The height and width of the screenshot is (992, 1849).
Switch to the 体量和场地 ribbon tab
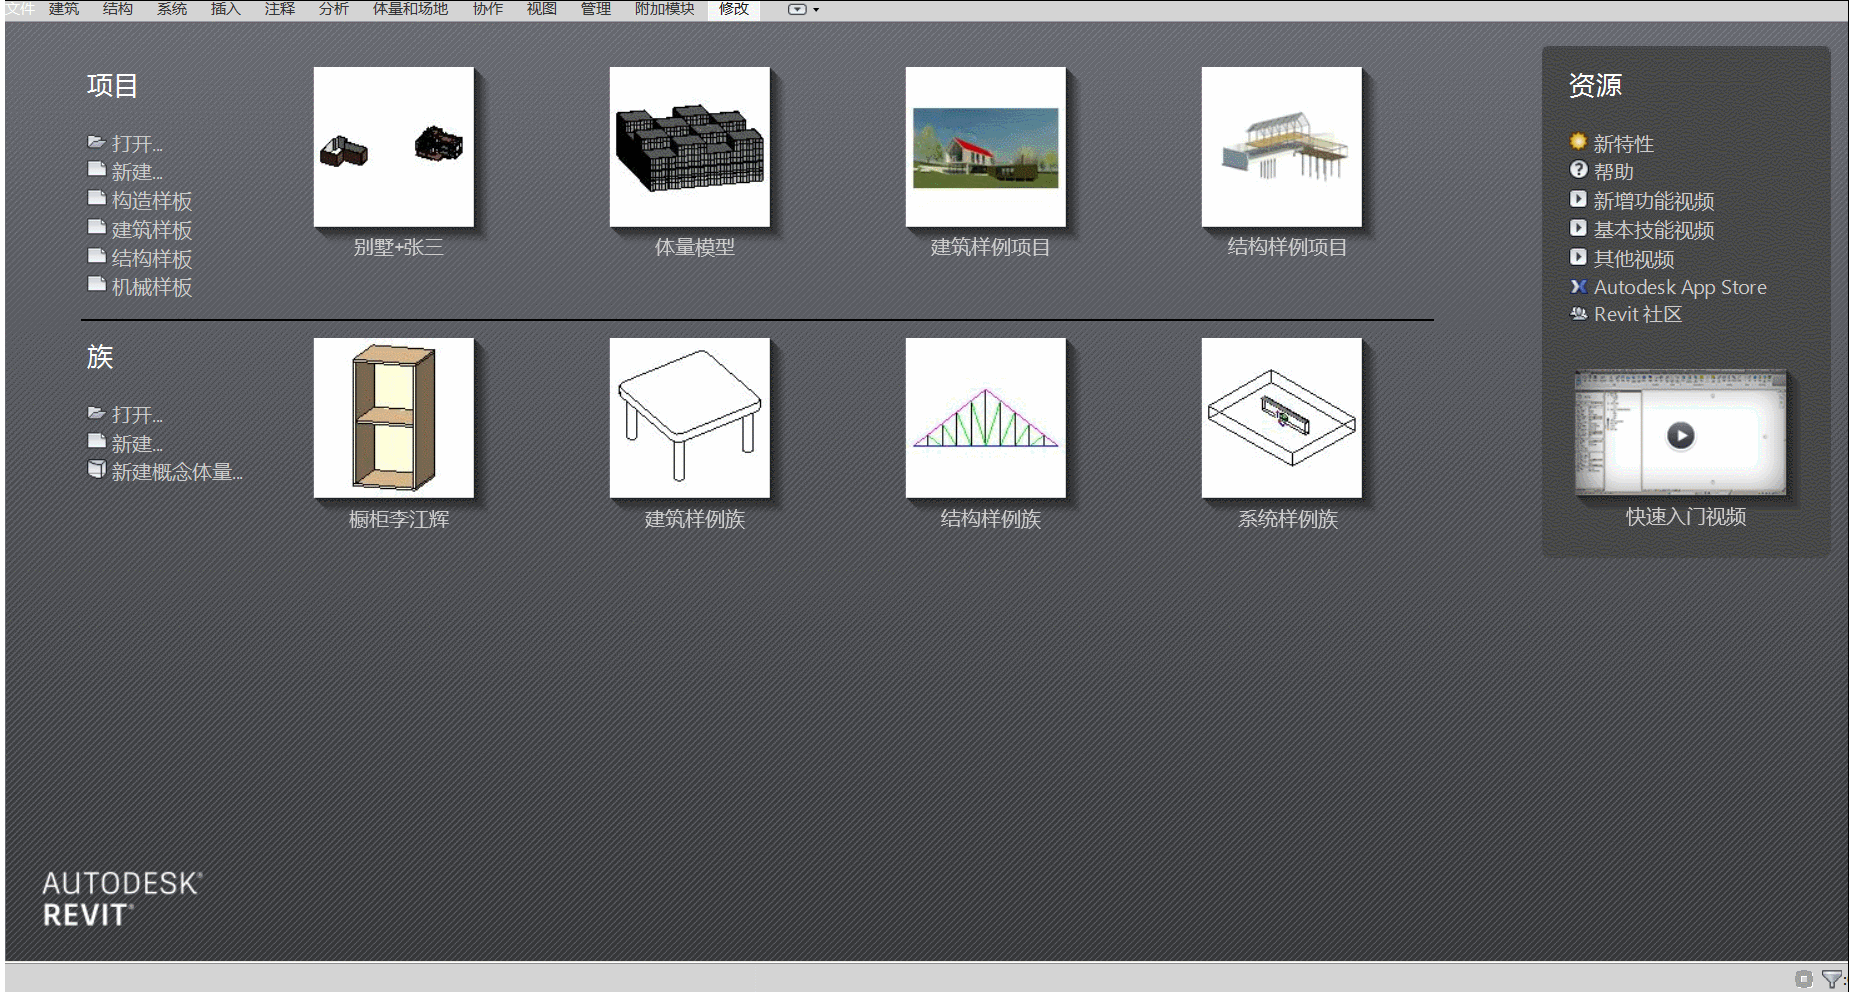click(410, 9)
